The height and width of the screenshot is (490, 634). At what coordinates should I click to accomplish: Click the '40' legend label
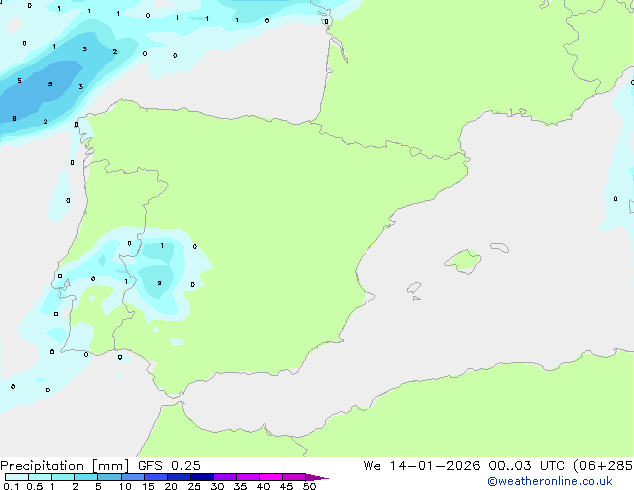click(x=263, y=486)
